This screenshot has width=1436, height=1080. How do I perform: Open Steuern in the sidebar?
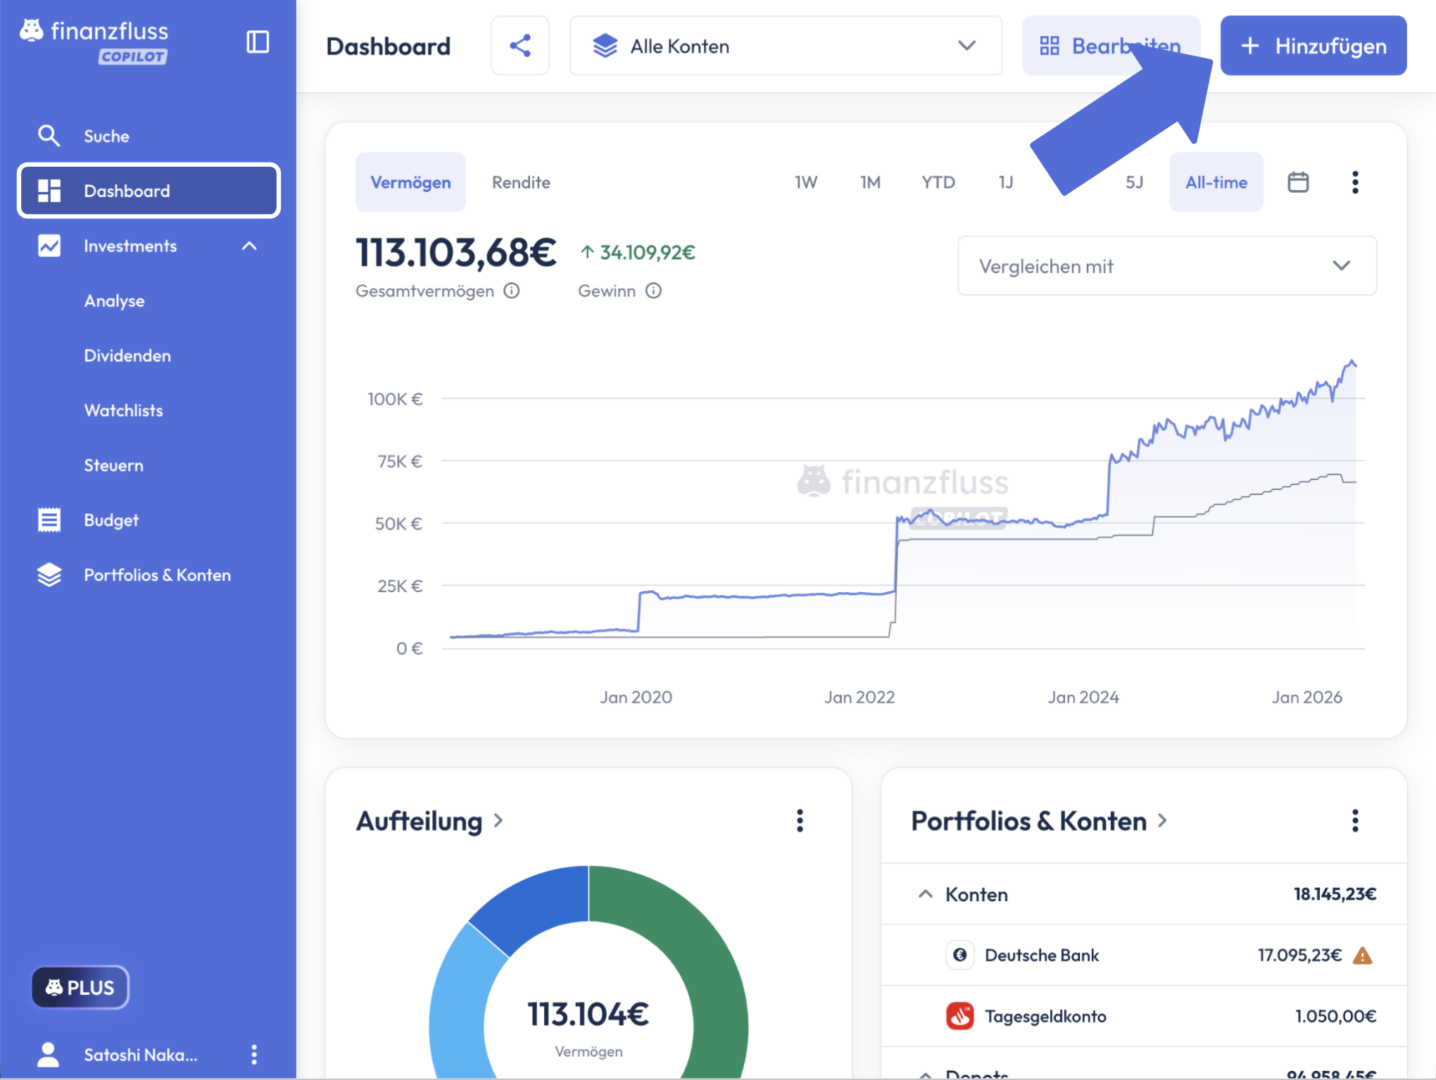pos(113,466)
